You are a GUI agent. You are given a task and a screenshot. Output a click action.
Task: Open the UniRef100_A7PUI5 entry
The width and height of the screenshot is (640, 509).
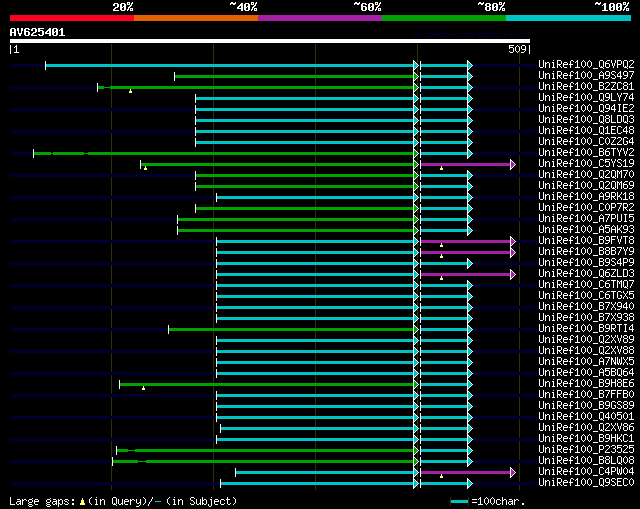[x=586, y=219]
